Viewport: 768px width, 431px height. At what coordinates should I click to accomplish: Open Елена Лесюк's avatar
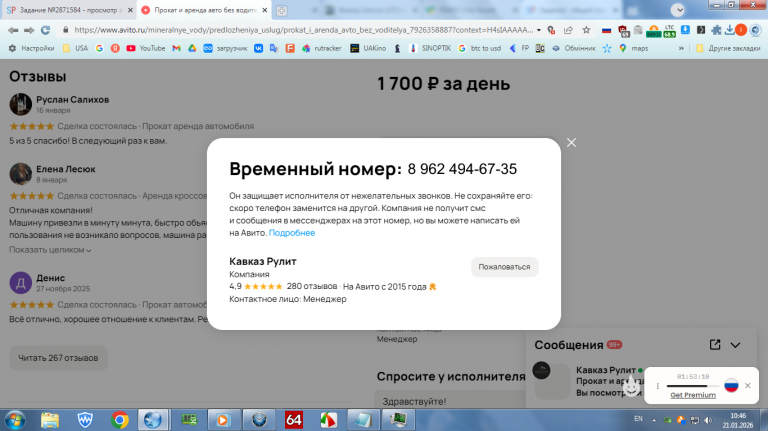coord(21,174)
